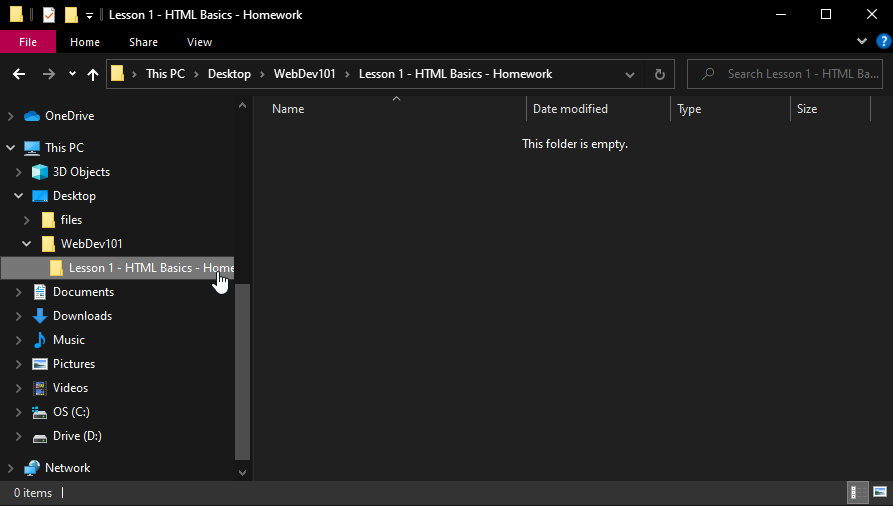Switch to the Home ribbon tab
Image resolution: width=893 pixels, height=506 pixels.
(85, 42)
